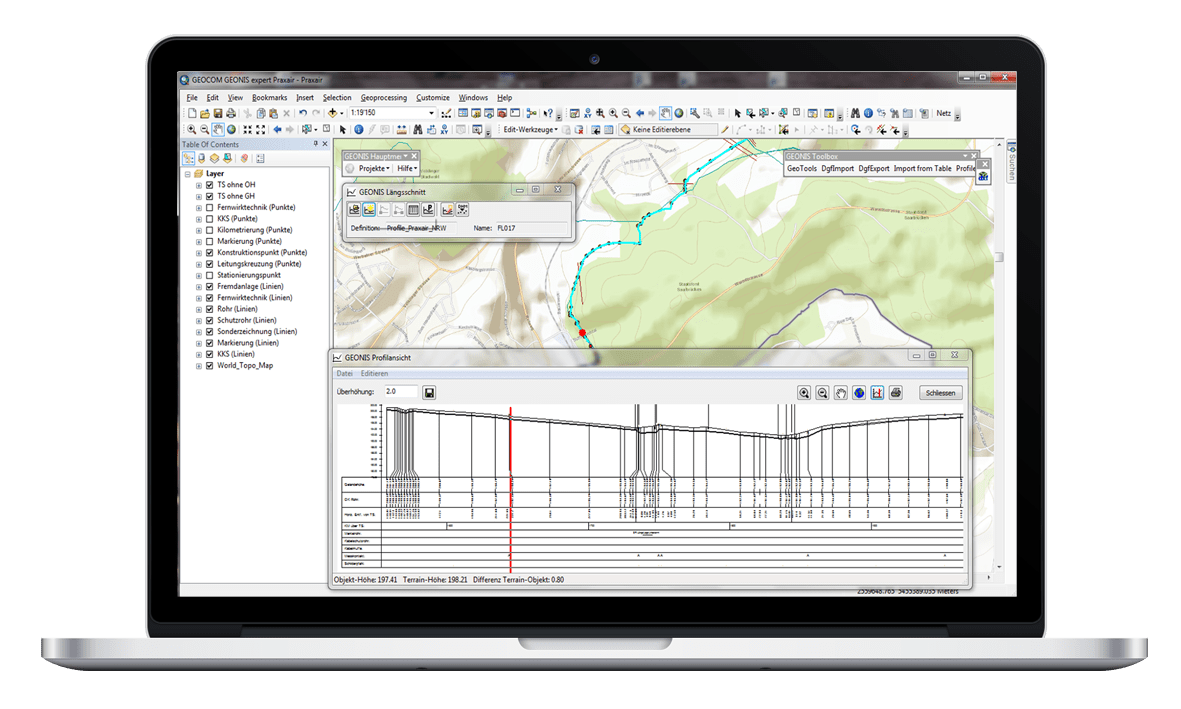
Task: Collapse the Layer root node
Action: (x=188, y=174)
